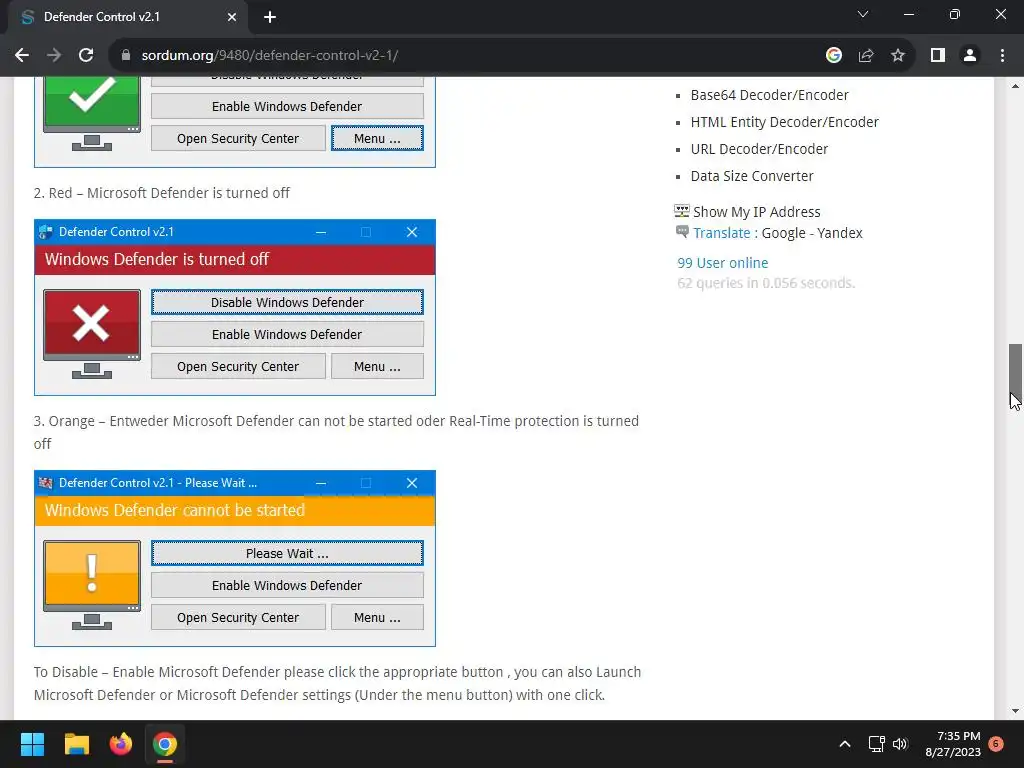The height and width of the screenshot is (768, 1024).
Task: Click Enable Windows Defender in the red window
Action: [x=287, y=334]
